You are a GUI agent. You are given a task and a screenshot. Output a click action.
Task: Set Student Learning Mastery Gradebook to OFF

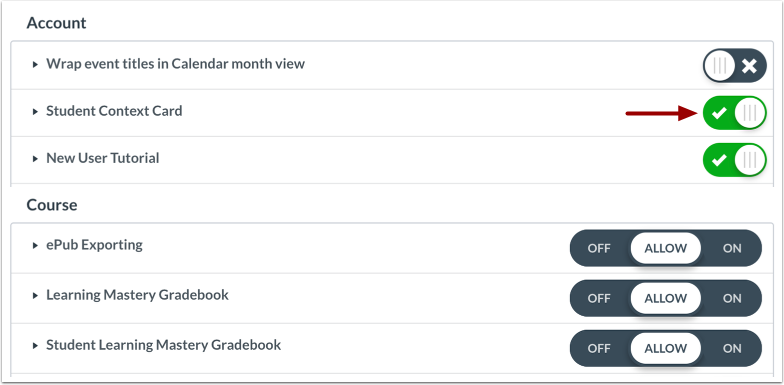click(x=599, y=348)
